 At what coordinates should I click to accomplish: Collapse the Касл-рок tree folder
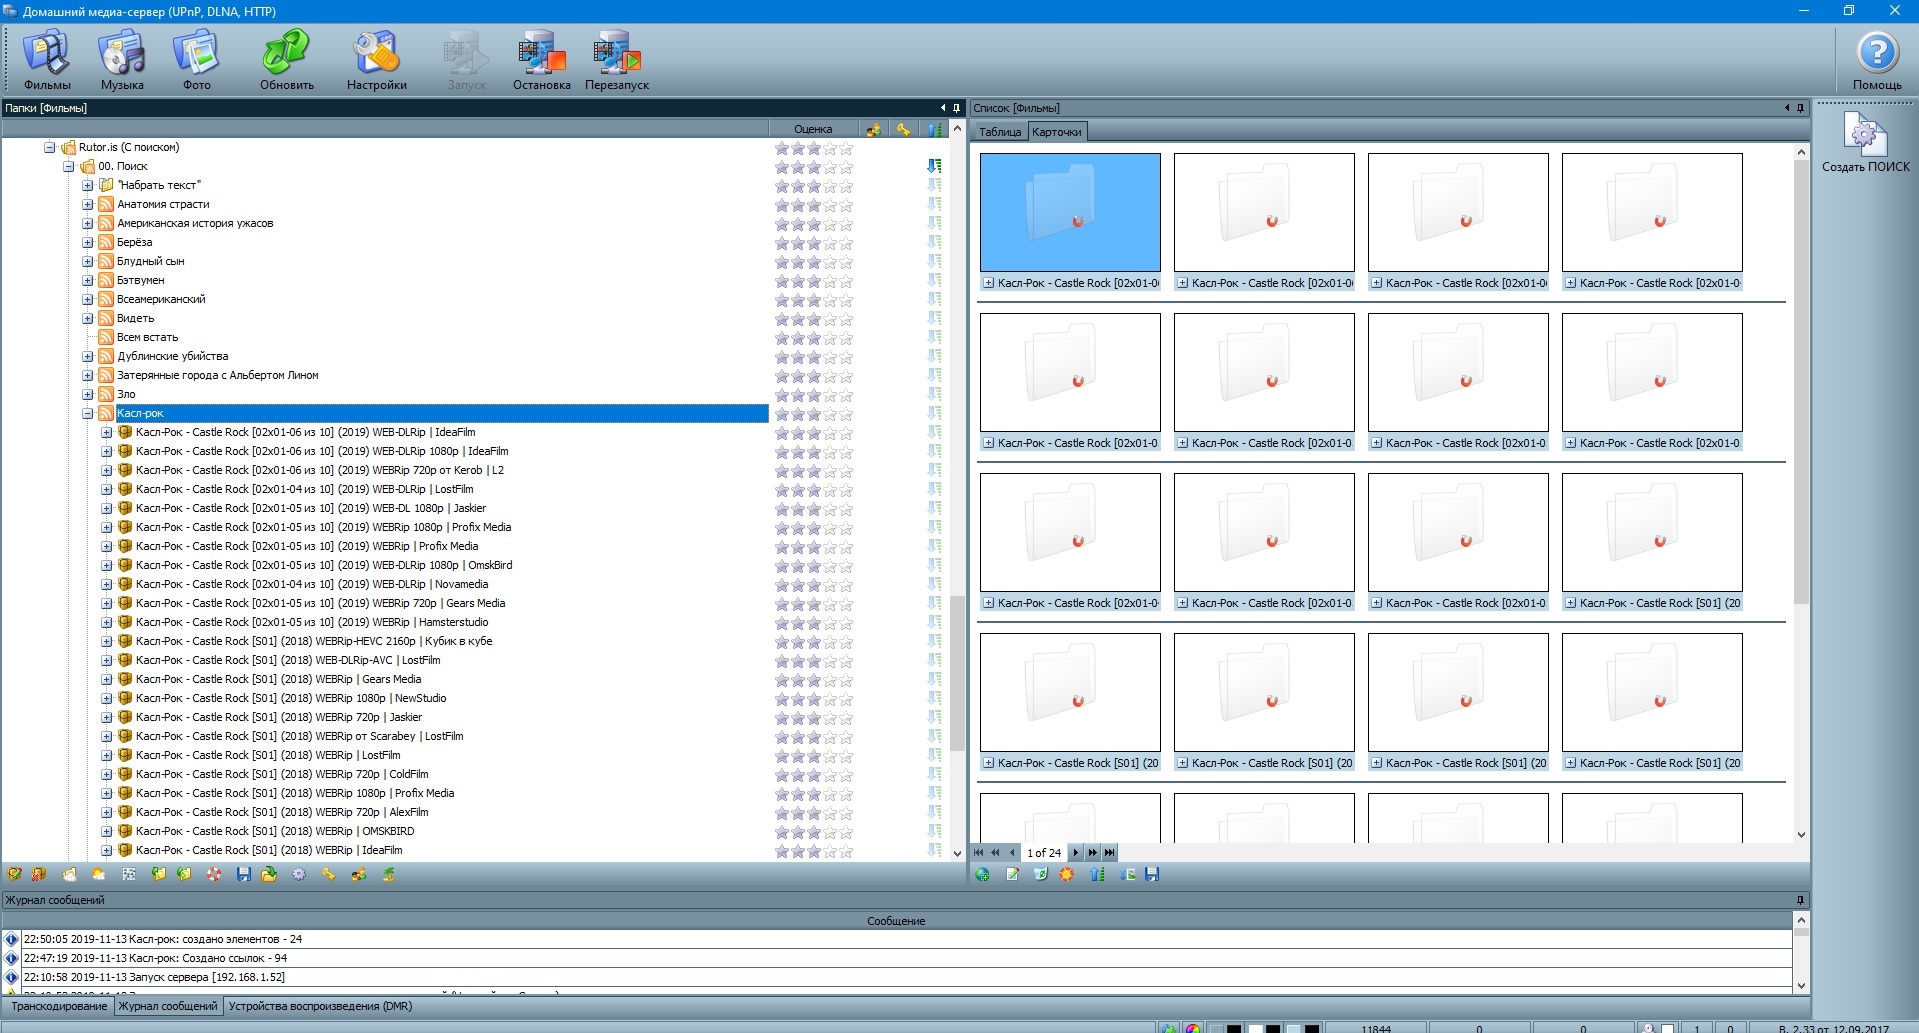coord(88,413)
